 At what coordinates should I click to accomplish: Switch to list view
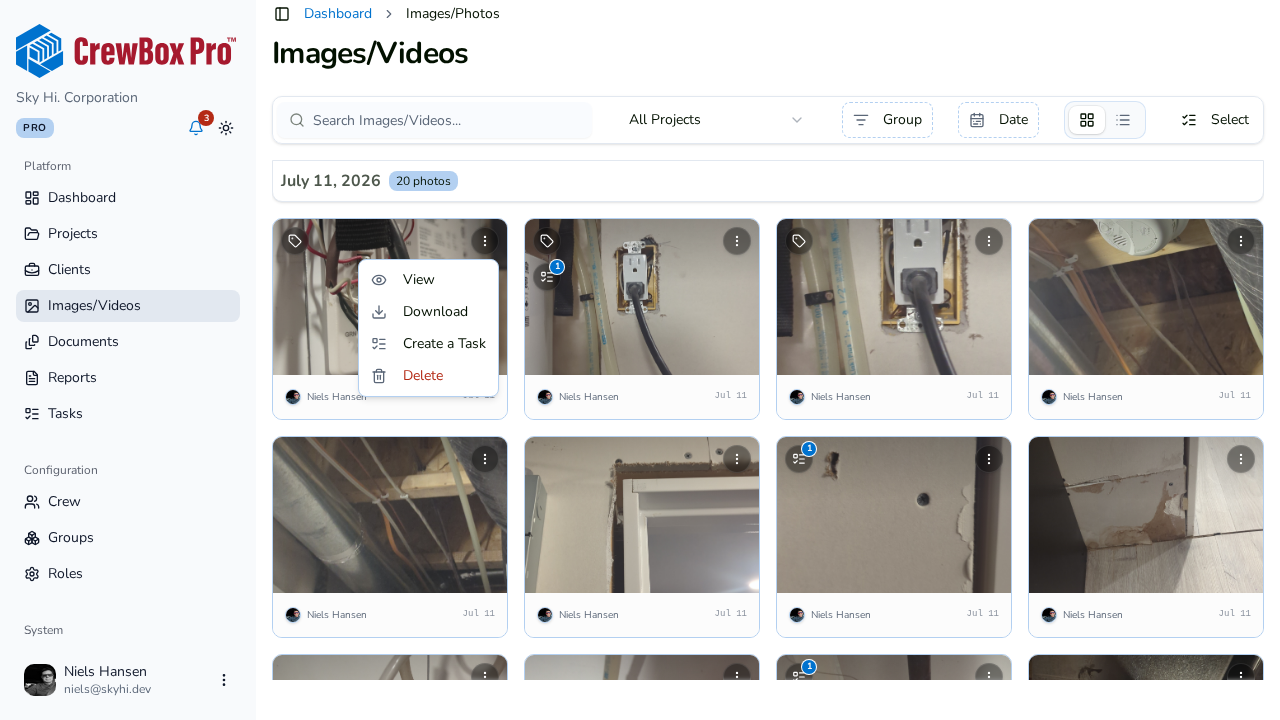click(1123, 120)
